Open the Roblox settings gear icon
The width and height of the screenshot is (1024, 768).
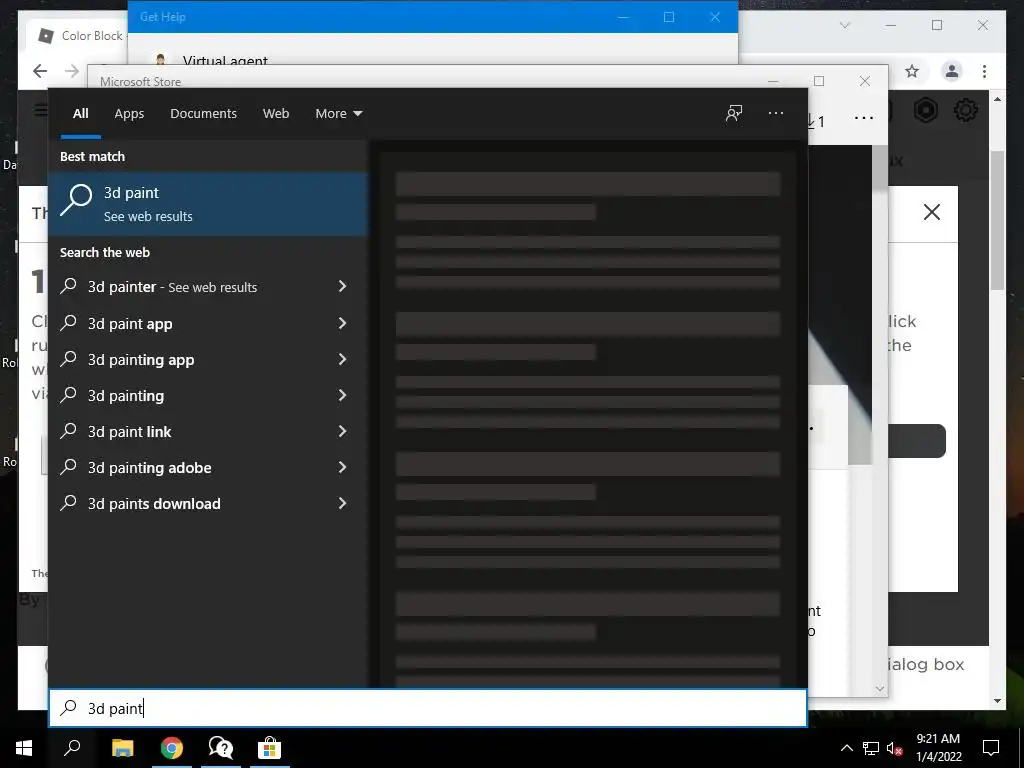[x=966, y=110]
